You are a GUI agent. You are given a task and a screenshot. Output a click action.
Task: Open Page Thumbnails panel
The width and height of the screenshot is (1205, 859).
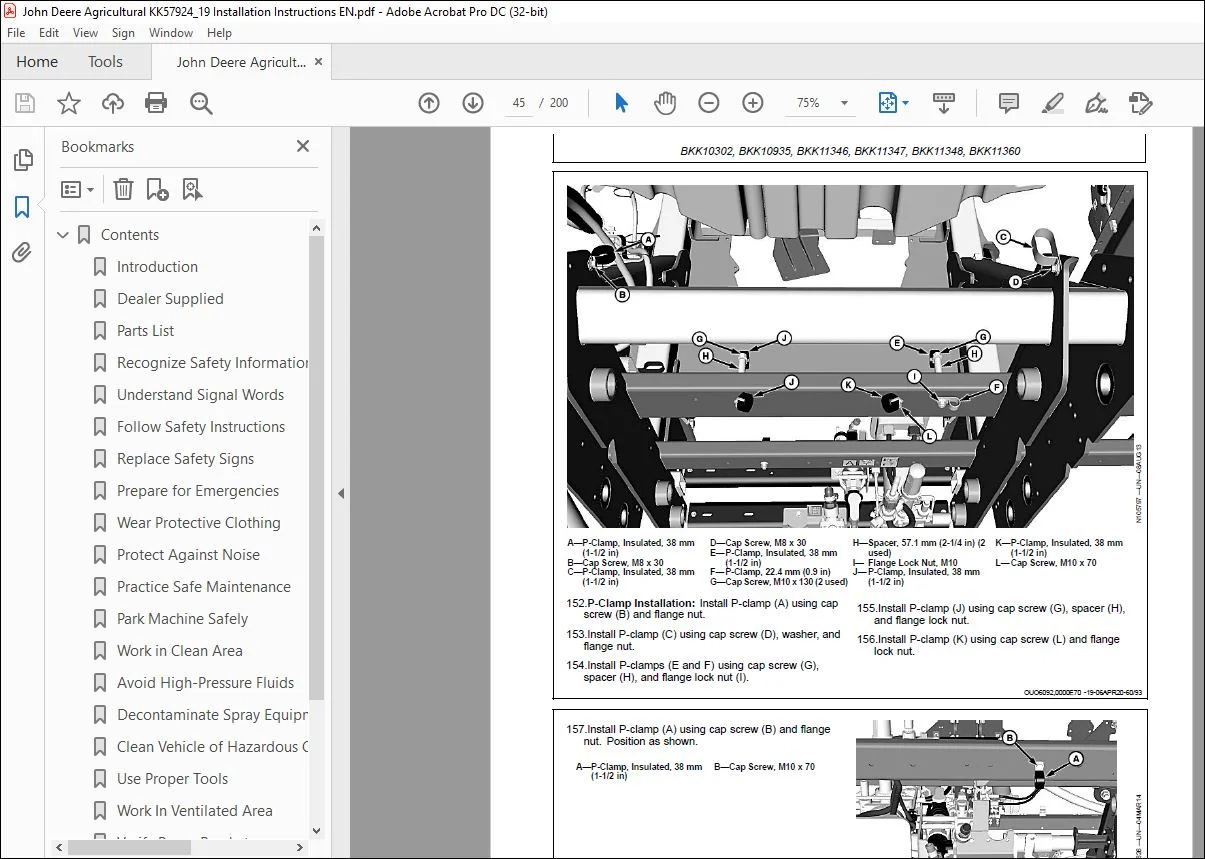click(22, 160)
